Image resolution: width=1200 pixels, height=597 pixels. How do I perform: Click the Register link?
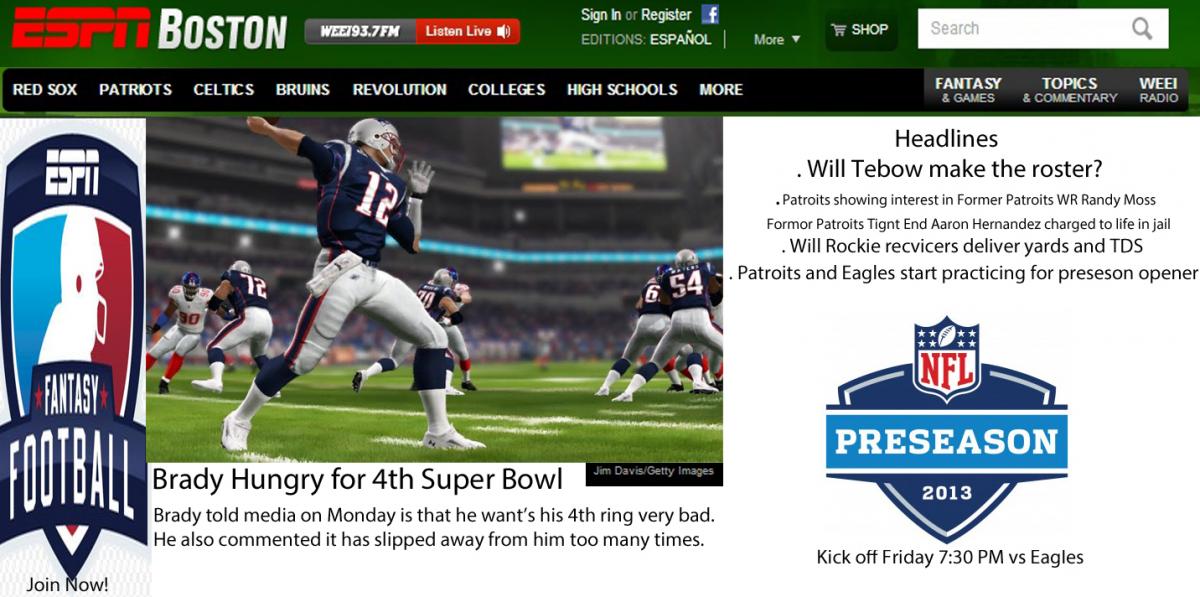coord(666,14)
